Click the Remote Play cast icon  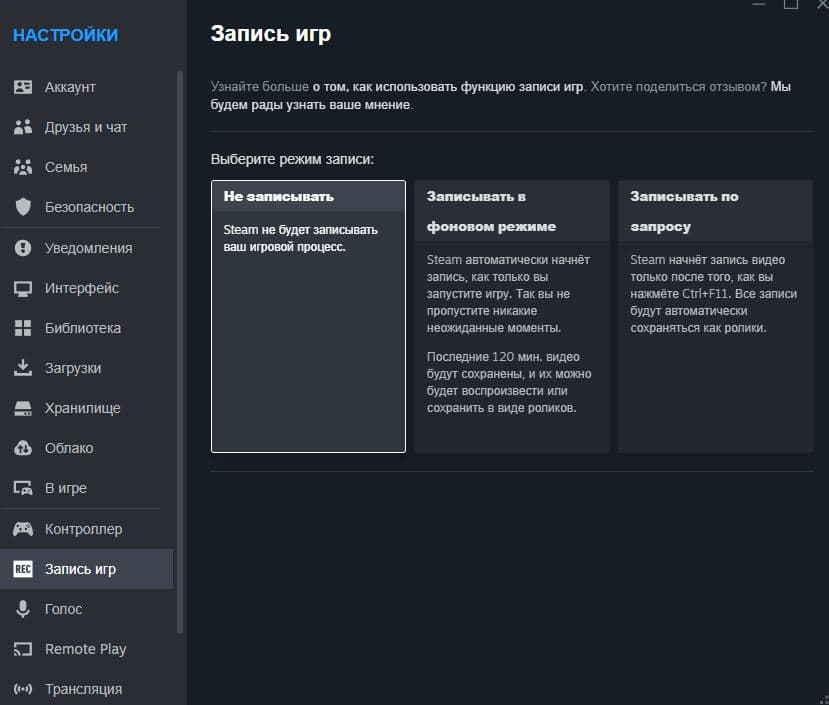pos(23,649)
